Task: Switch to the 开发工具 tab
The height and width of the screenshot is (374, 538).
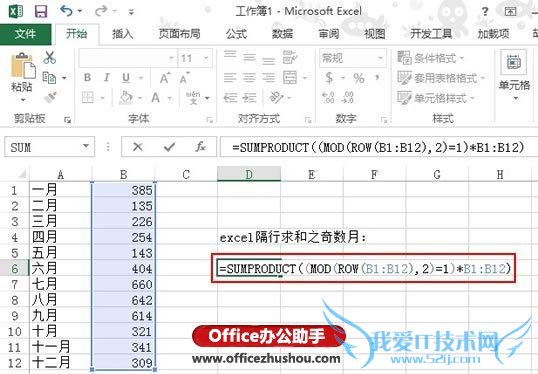Action: pyautogui.click(x=431, y=34)
